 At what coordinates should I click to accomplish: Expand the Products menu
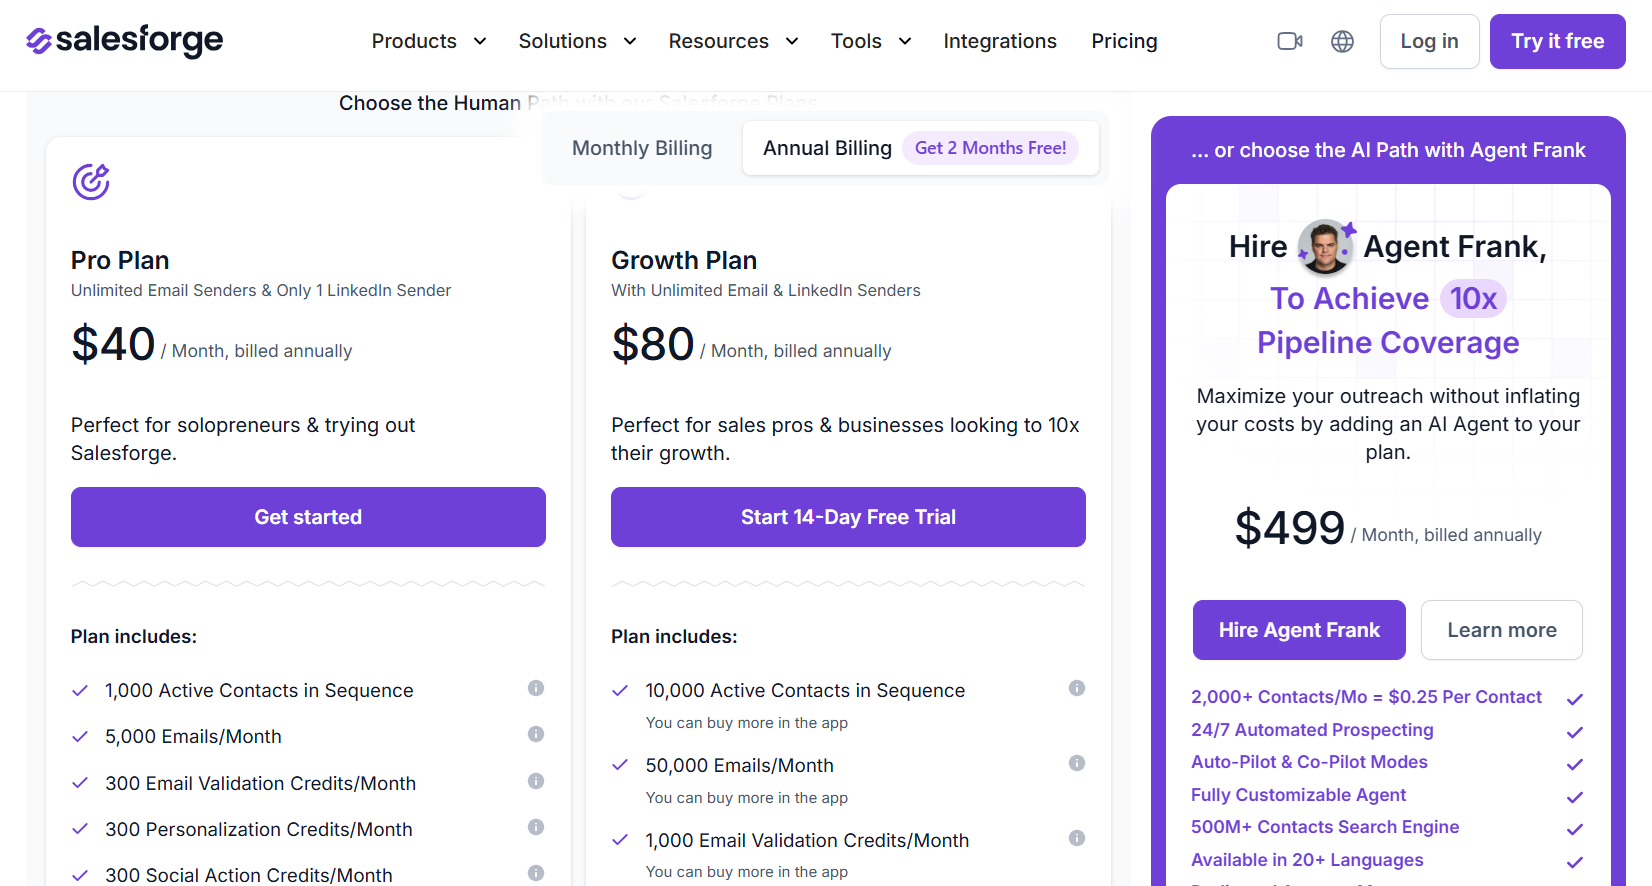(429, 41)
